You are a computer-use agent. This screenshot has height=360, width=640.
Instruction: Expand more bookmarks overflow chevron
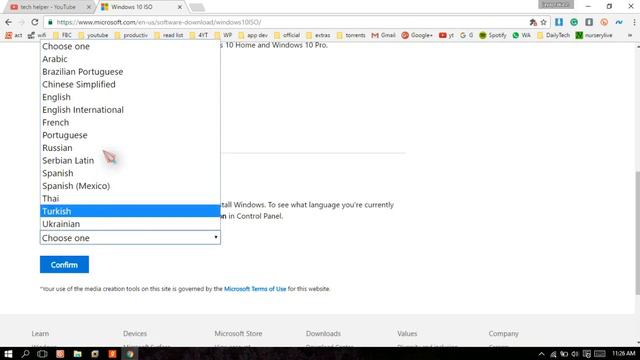[x=630, y=36]
